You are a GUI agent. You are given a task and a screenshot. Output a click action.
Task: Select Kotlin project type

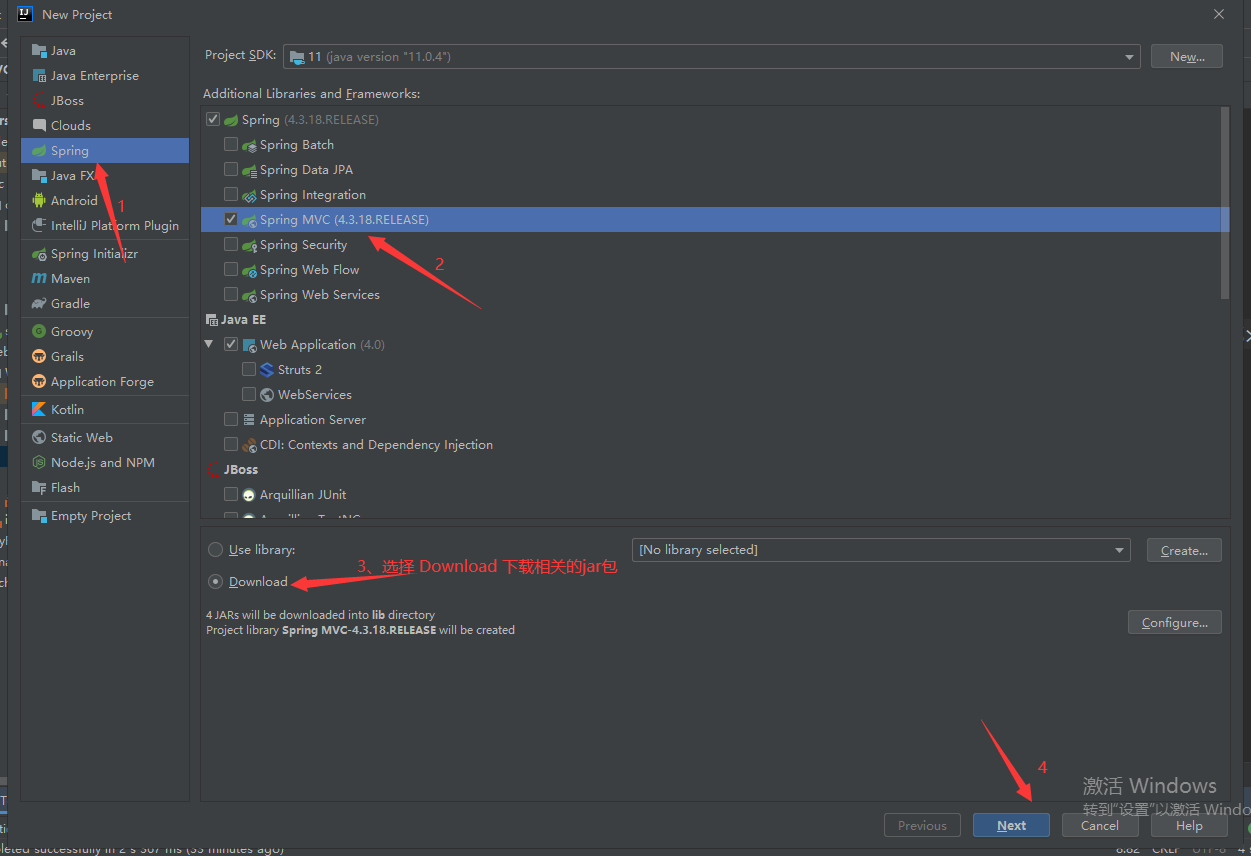tap(105, 410)
